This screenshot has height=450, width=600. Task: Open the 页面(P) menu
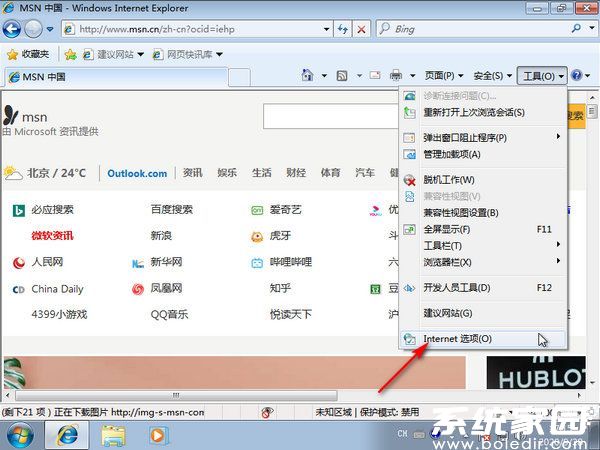click(x=444, y=76)
